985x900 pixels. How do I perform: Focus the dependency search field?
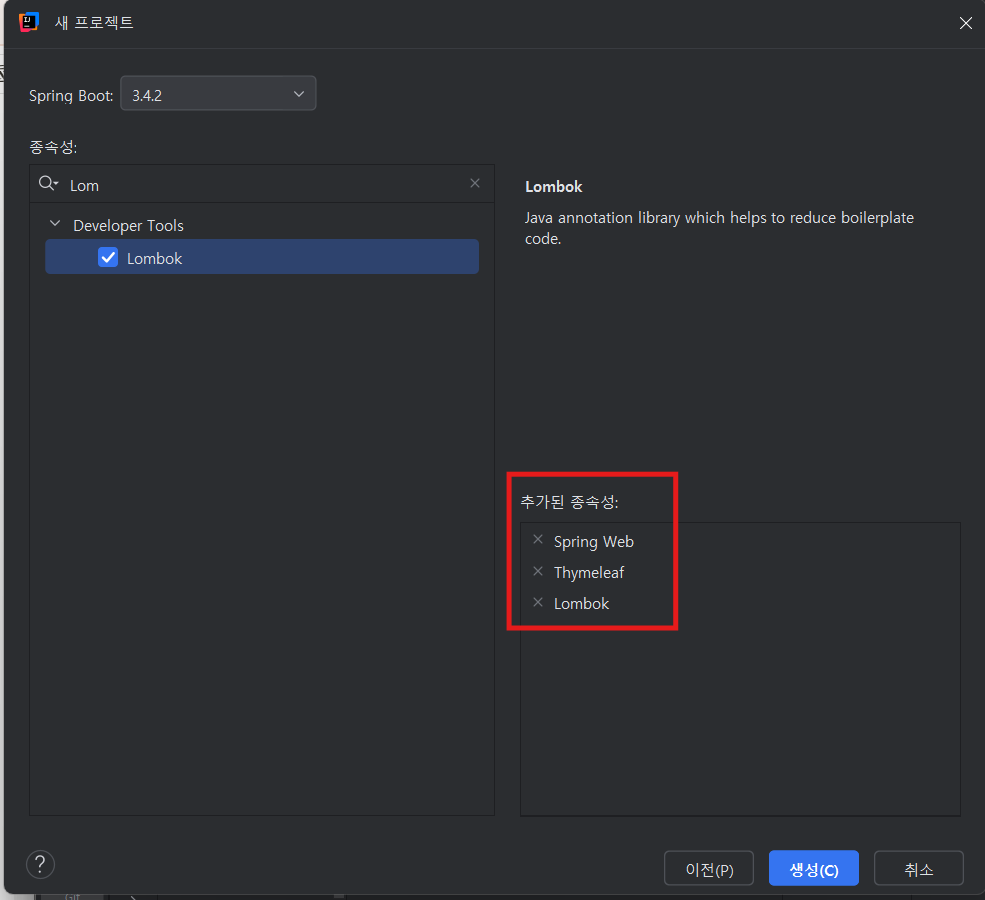coord(262,184)
